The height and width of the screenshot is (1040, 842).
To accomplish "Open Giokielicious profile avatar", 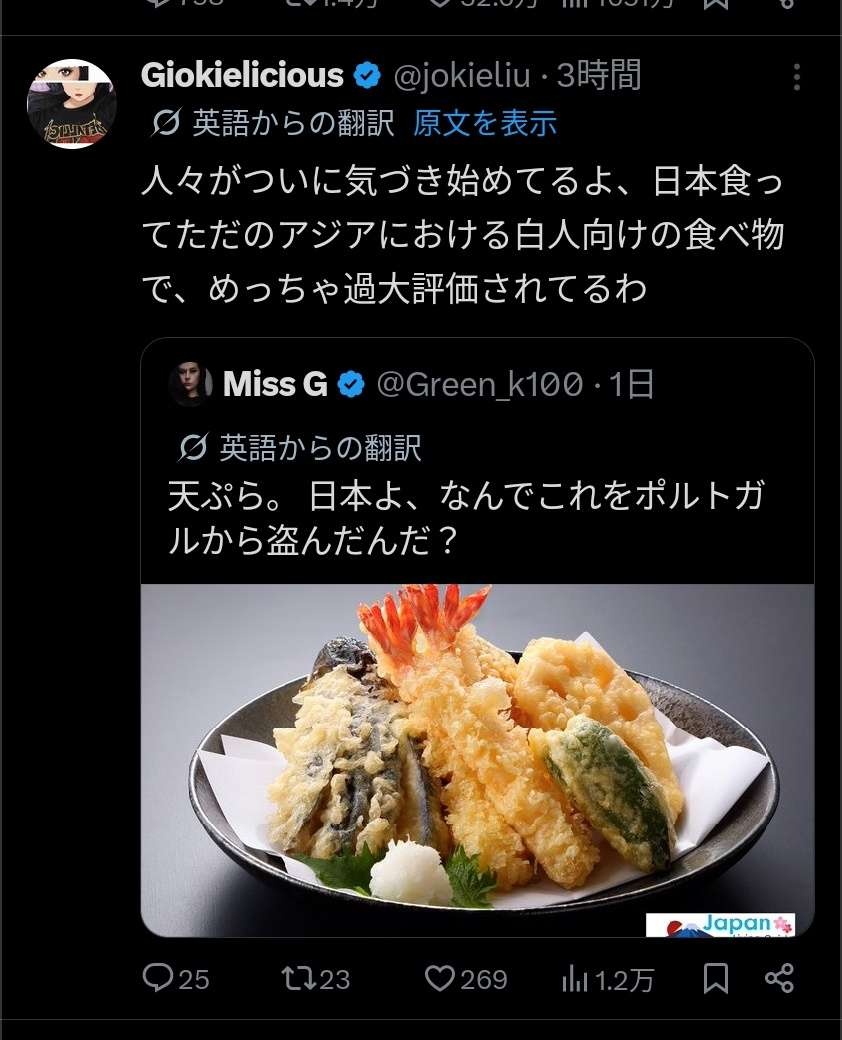I will pyautogui.click(x=72, y=104).
